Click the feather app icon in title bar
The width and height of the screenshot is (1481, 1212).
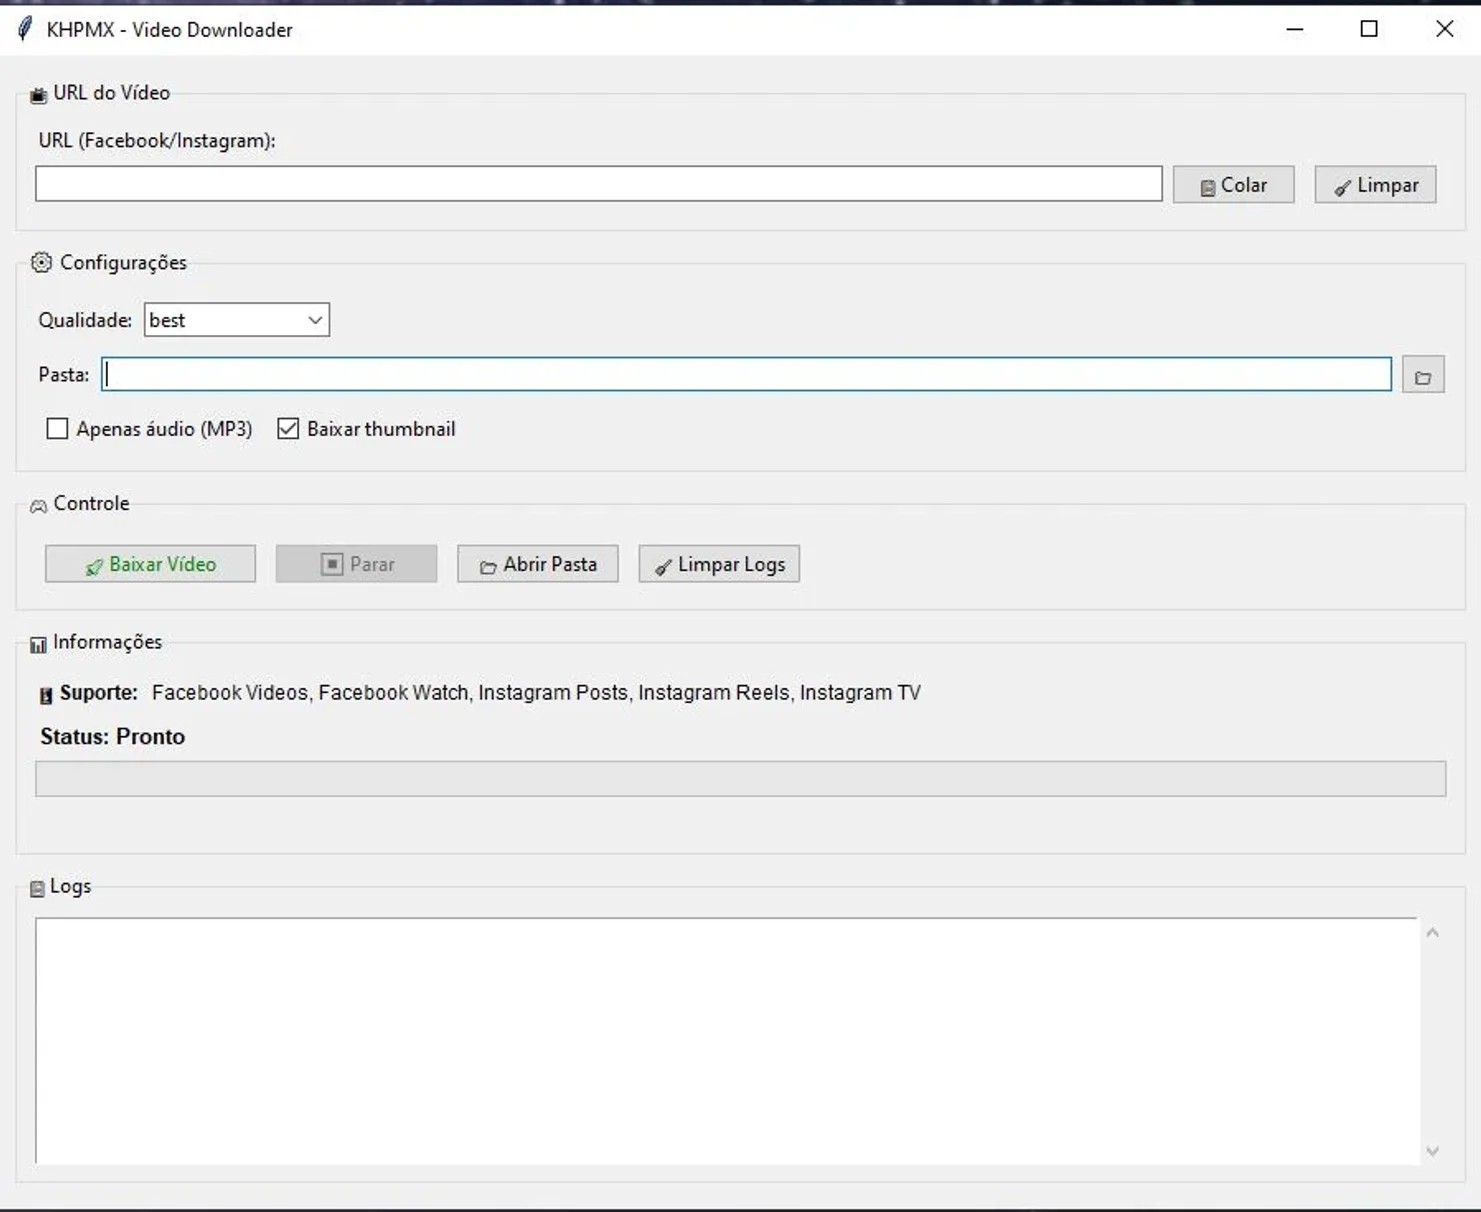click(25, 29)
